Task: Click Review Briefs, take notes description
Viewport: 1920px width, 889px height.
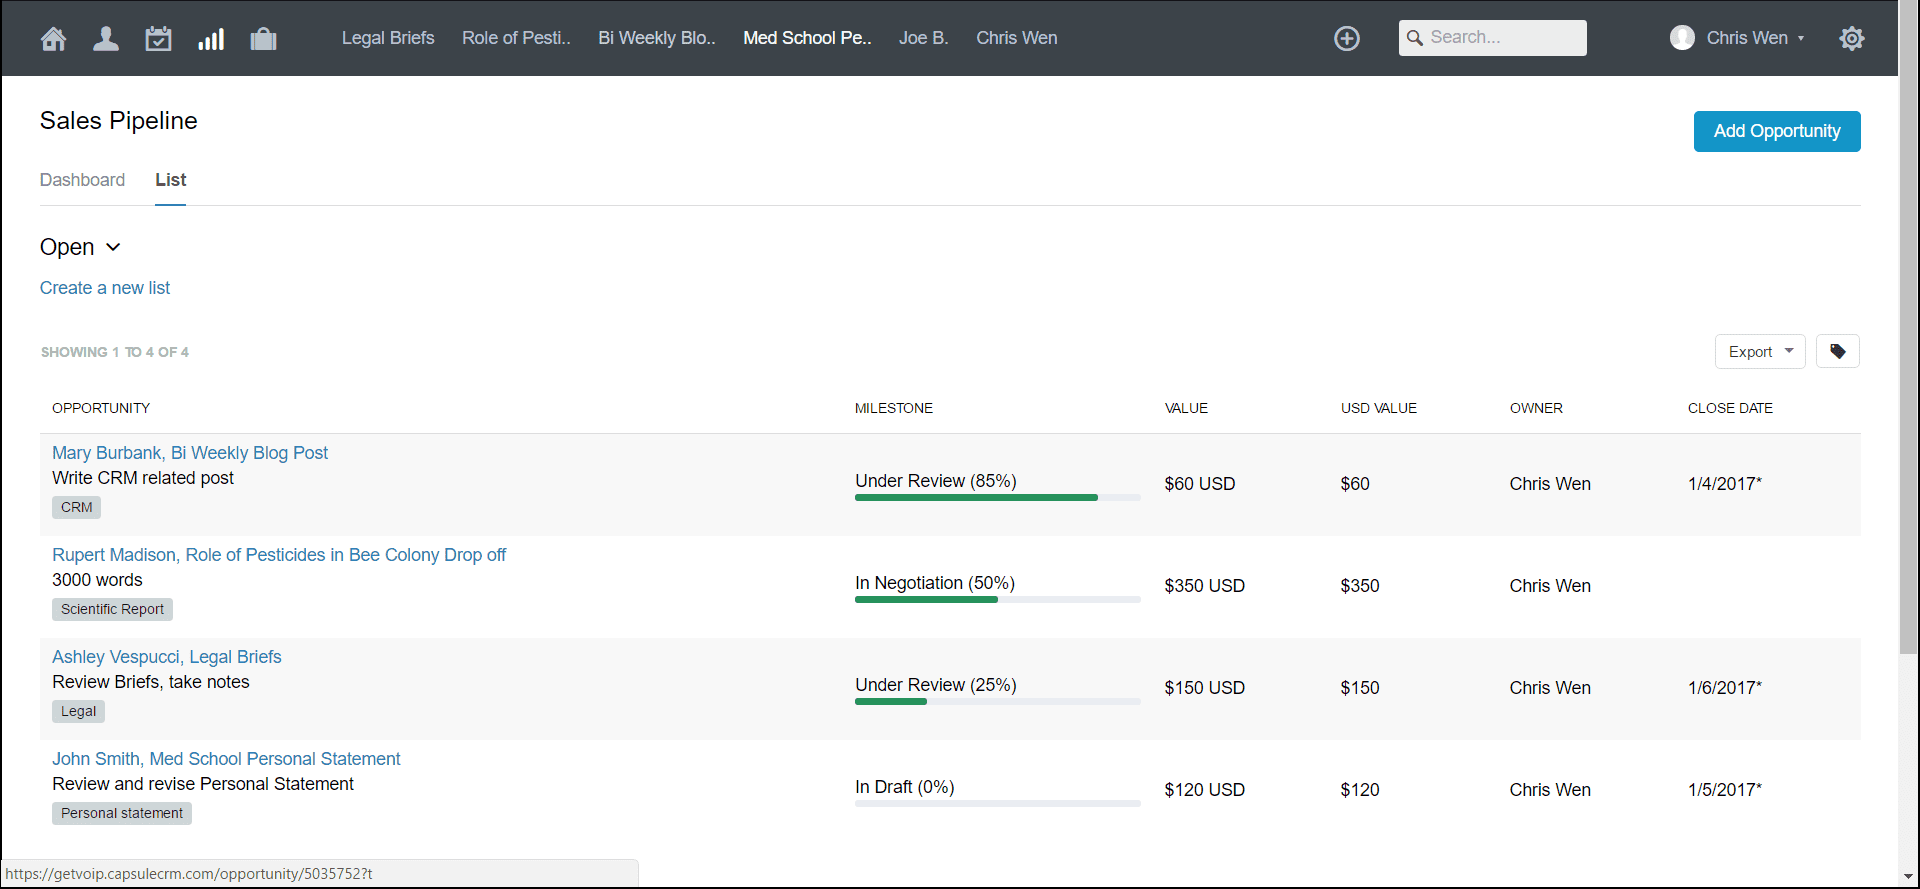Action: tap(151, 682)
